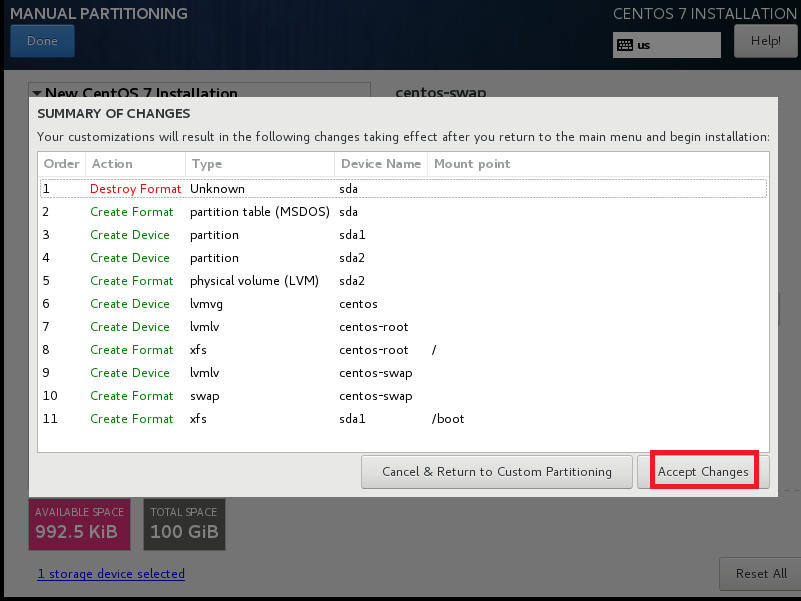Click the Accept Changes button
Screen dimensions: 801x601
coord(703,471)
